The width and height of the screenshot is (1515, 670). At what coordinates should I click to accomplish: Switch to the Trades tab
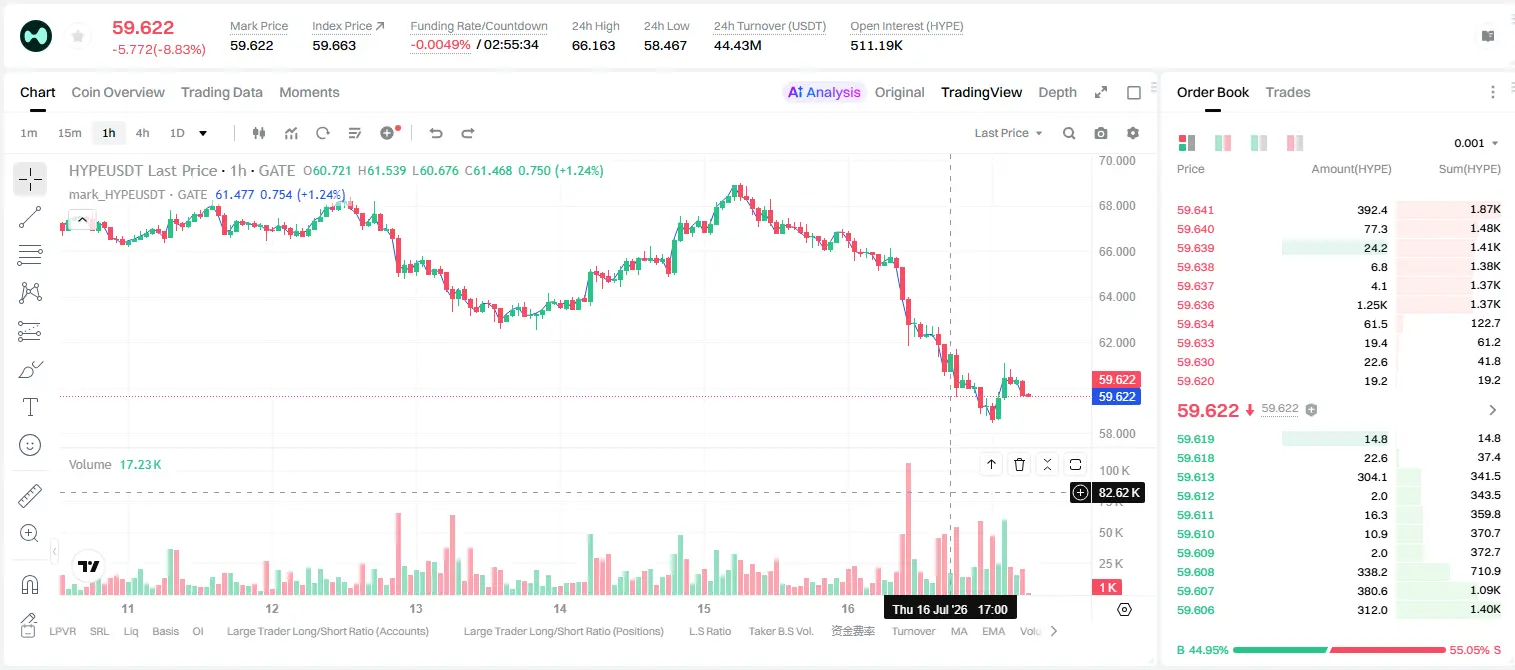[1287, 92]
